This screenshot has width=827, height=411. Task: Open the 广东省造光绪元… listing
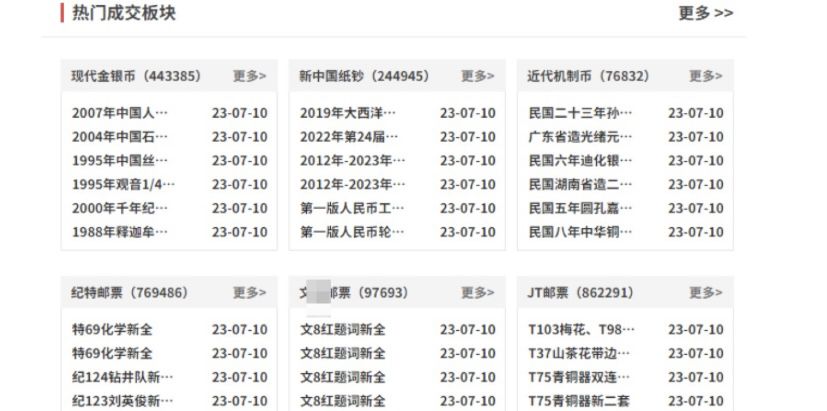[580, 137]
